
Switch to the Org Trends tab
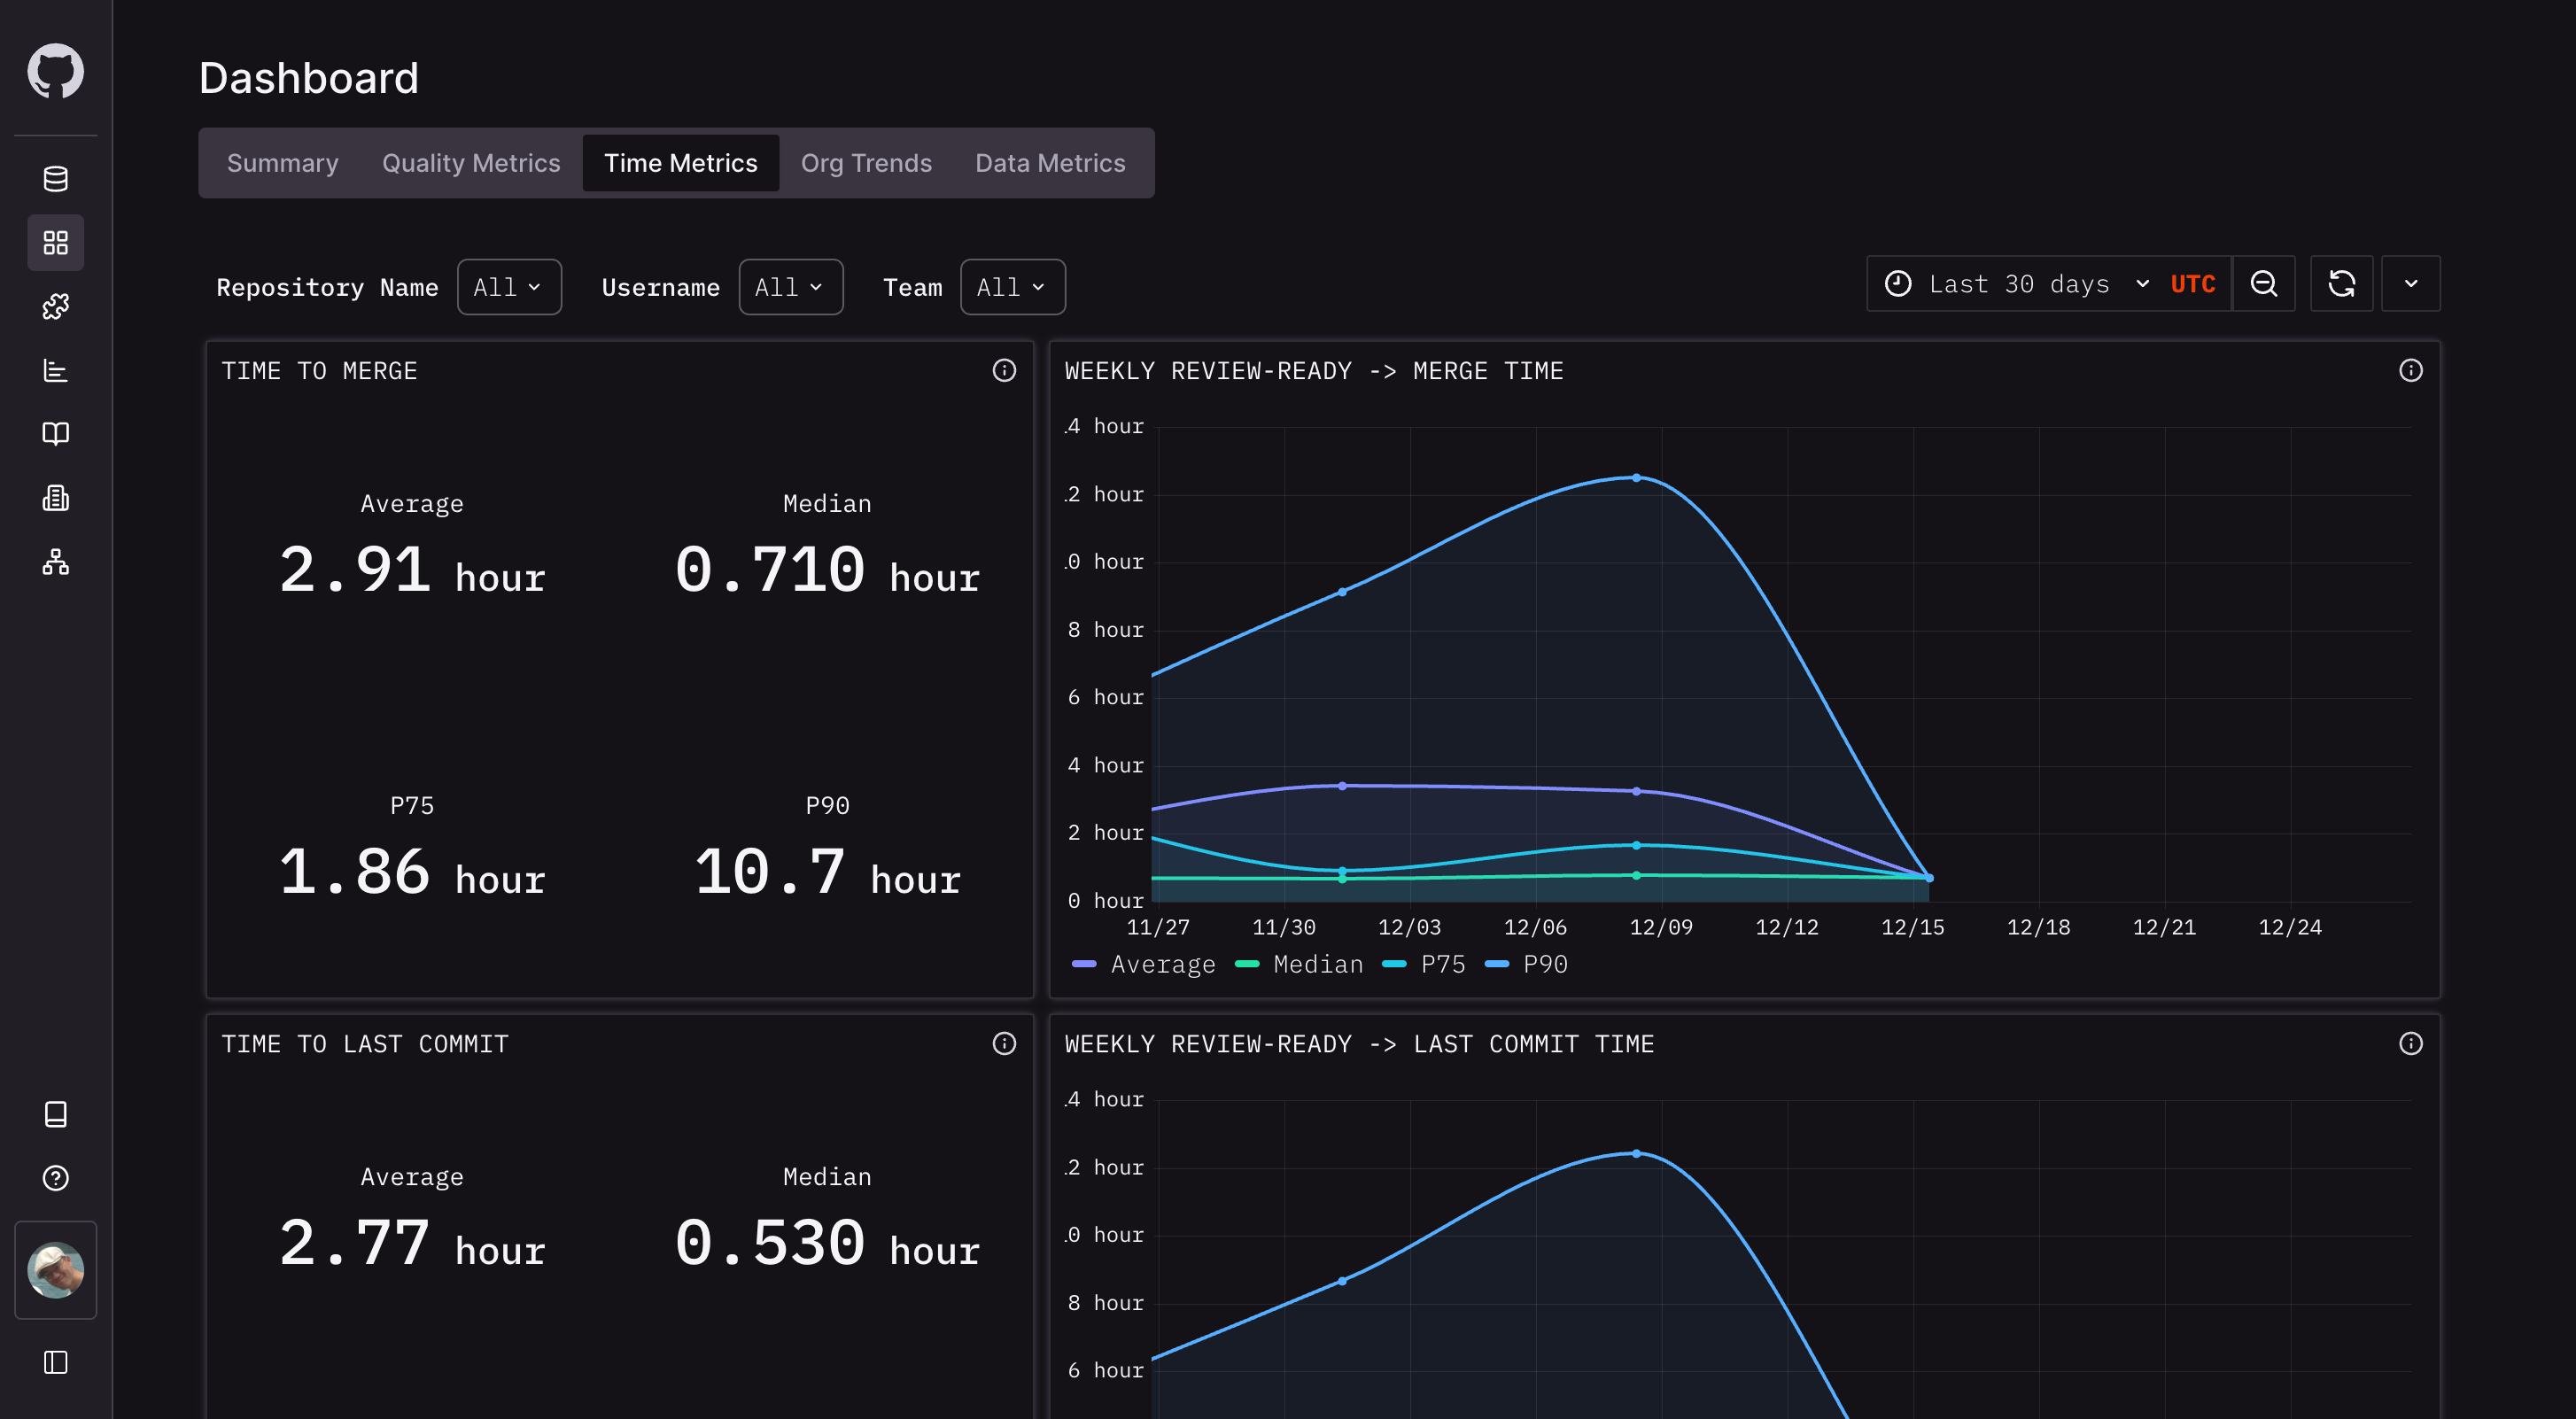[x=866, y=163]
